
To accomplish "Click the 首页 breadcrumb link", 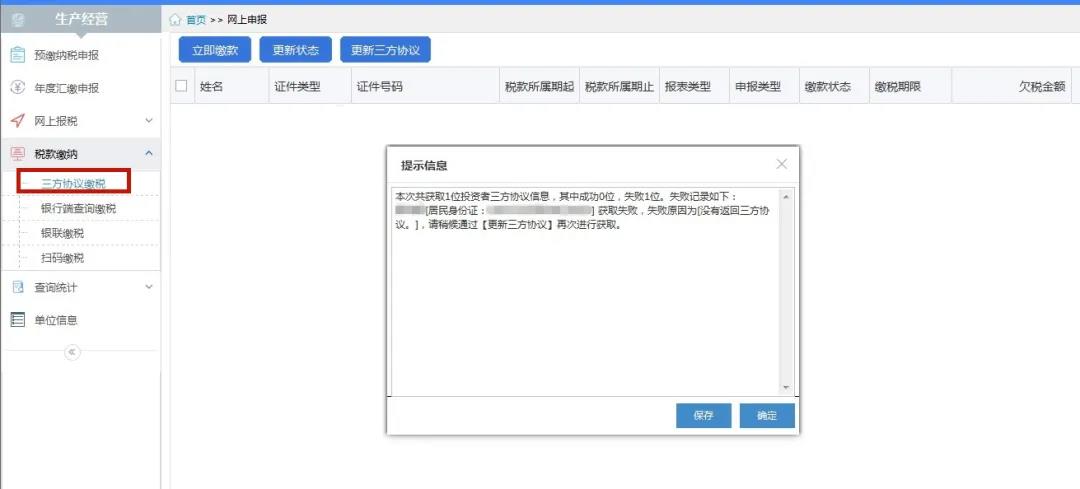I will click(196, 20).
